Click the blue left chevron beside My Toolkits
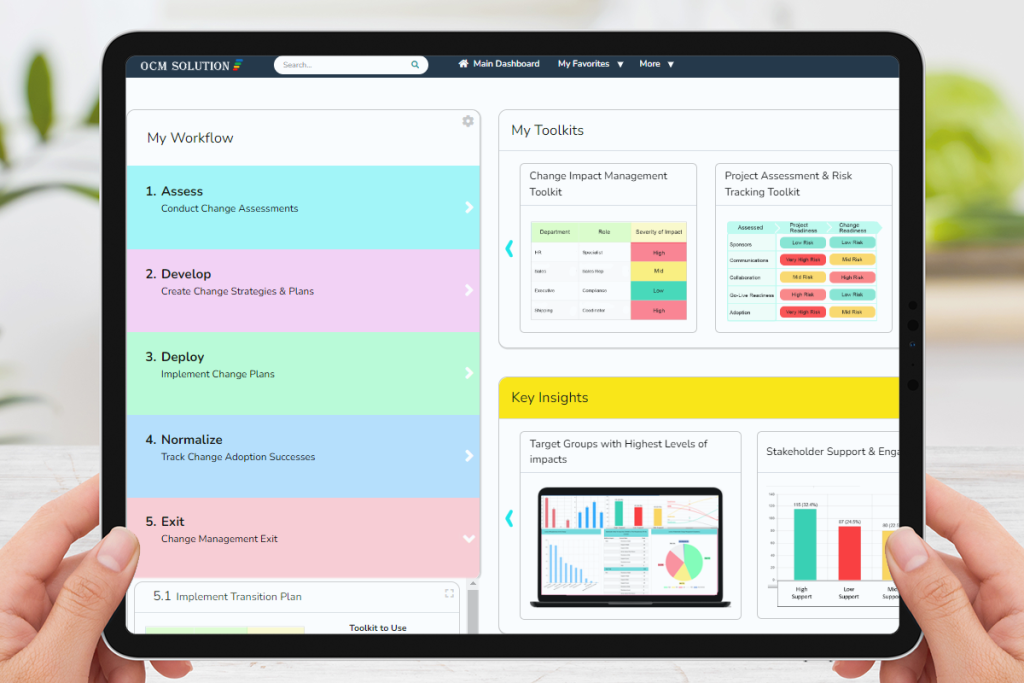The image size is (1024, 683). tap(508, 249)
